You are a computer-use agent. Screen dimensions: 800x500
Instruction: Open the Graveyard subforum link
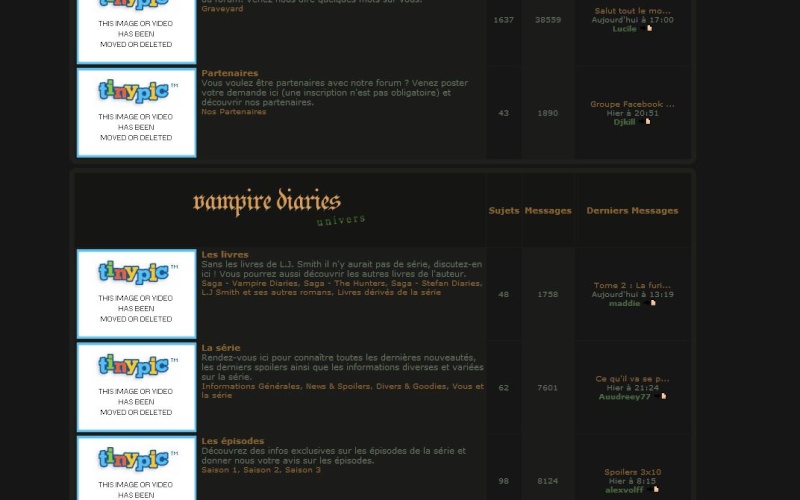coord(222,9)
